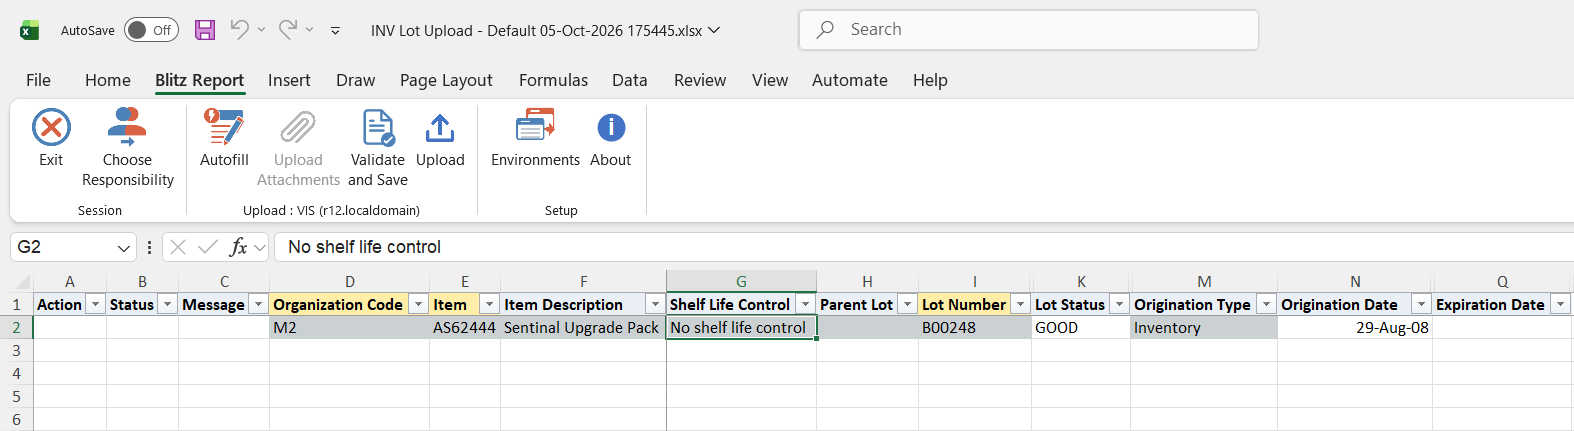
Task: Click the search magnifier icon
Action: pyautogui.click(x=825, y=30)
